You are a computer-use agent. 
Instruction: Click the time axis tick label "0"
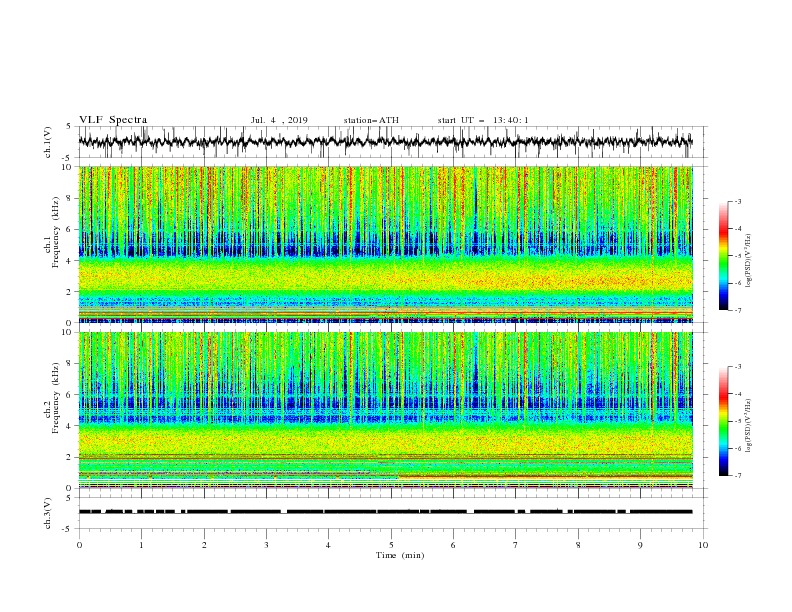(x=79, y=545)
